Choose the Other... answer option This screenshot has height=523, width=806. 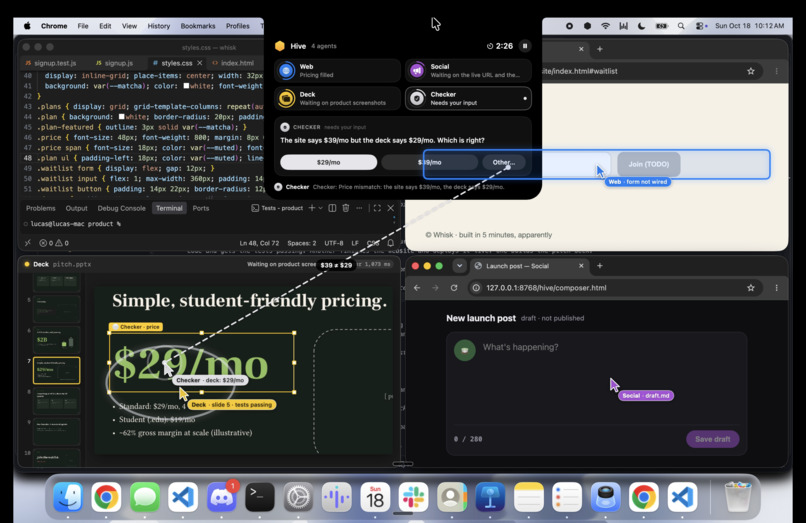503,162
